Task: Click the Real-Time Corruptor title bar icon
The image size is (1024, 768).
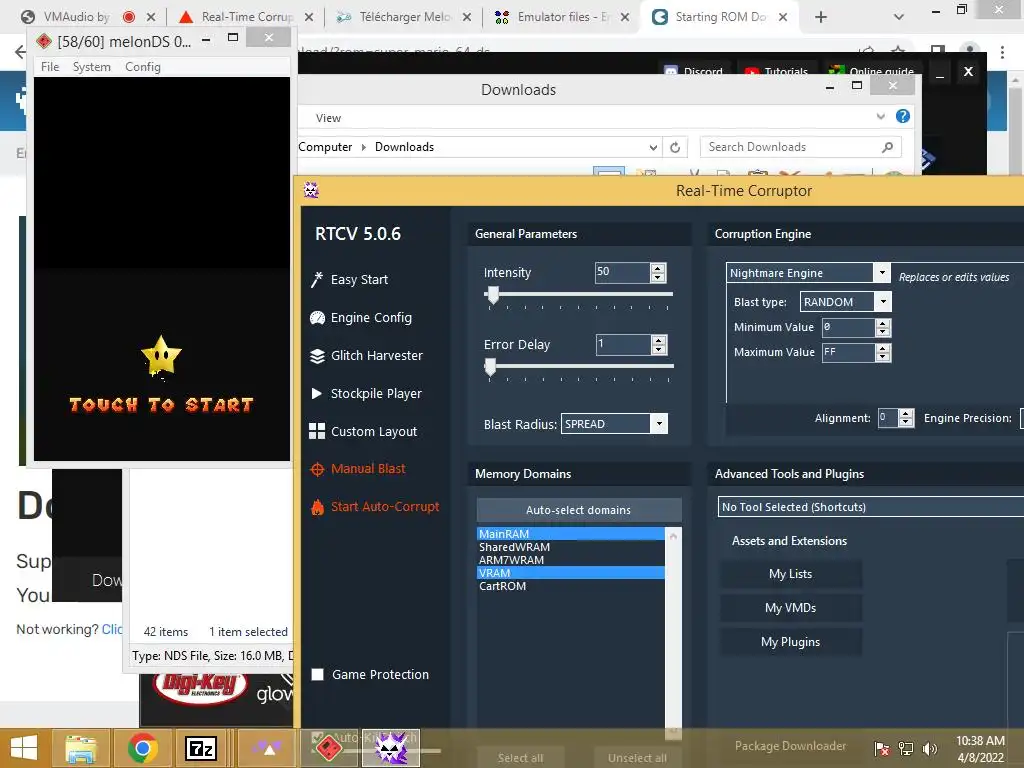Action: pyautogui.click(x=312, y=190)
